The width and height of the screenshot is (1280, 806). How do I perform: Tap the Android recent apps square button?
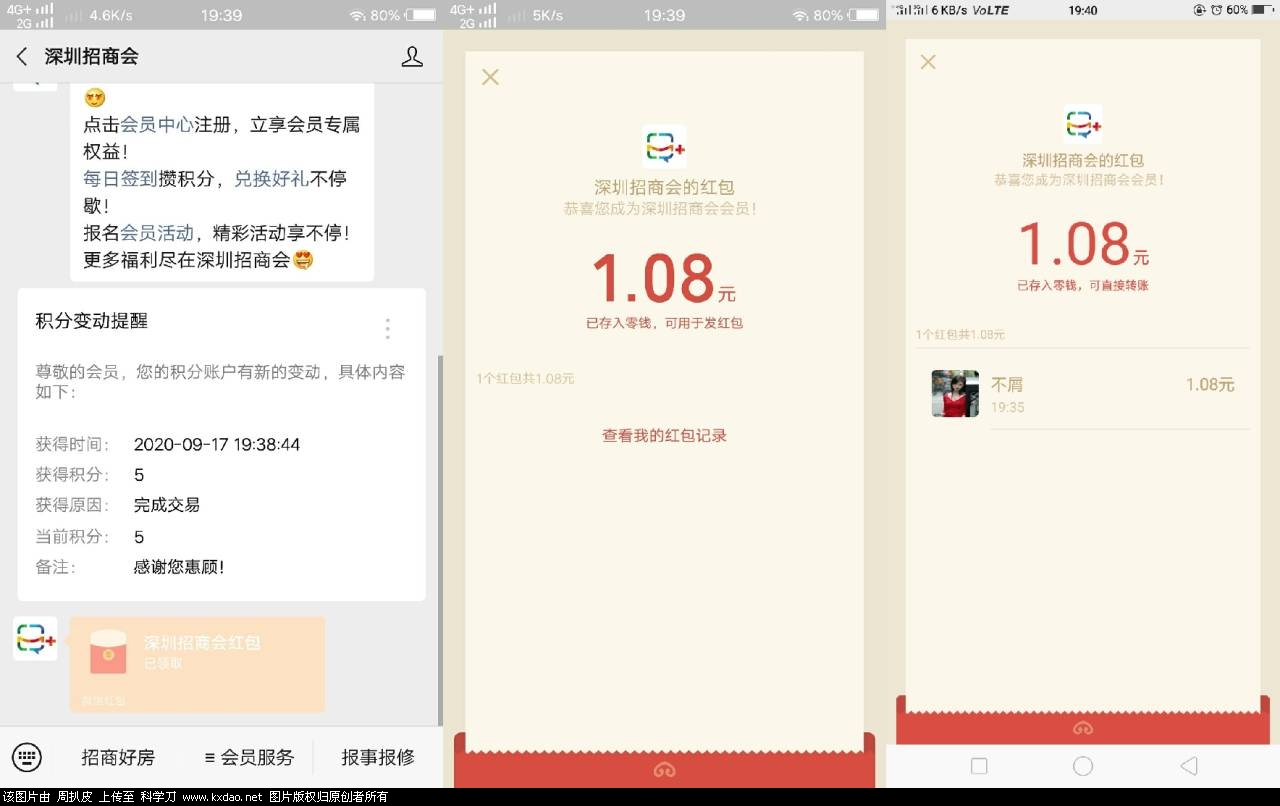(x=979, y=766)
